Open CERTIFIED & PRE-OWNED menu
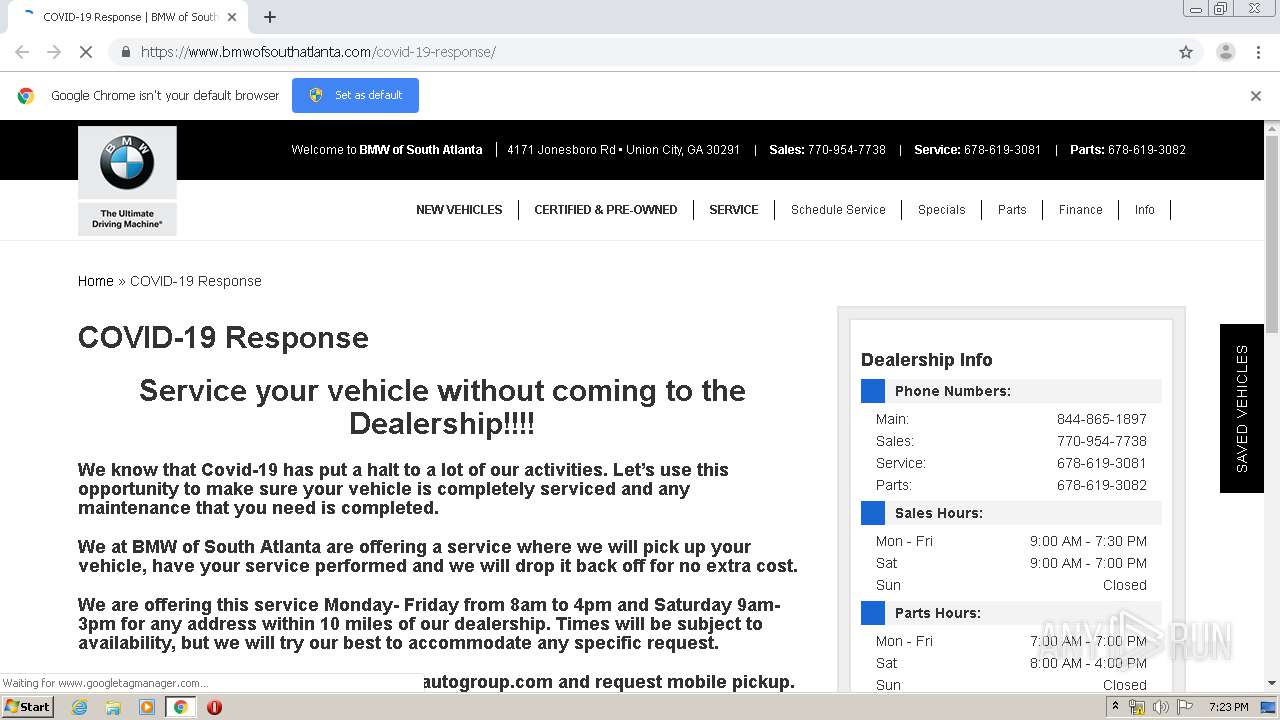The height and width of the screenshot is (720, 1280). [x=606, y=210]
